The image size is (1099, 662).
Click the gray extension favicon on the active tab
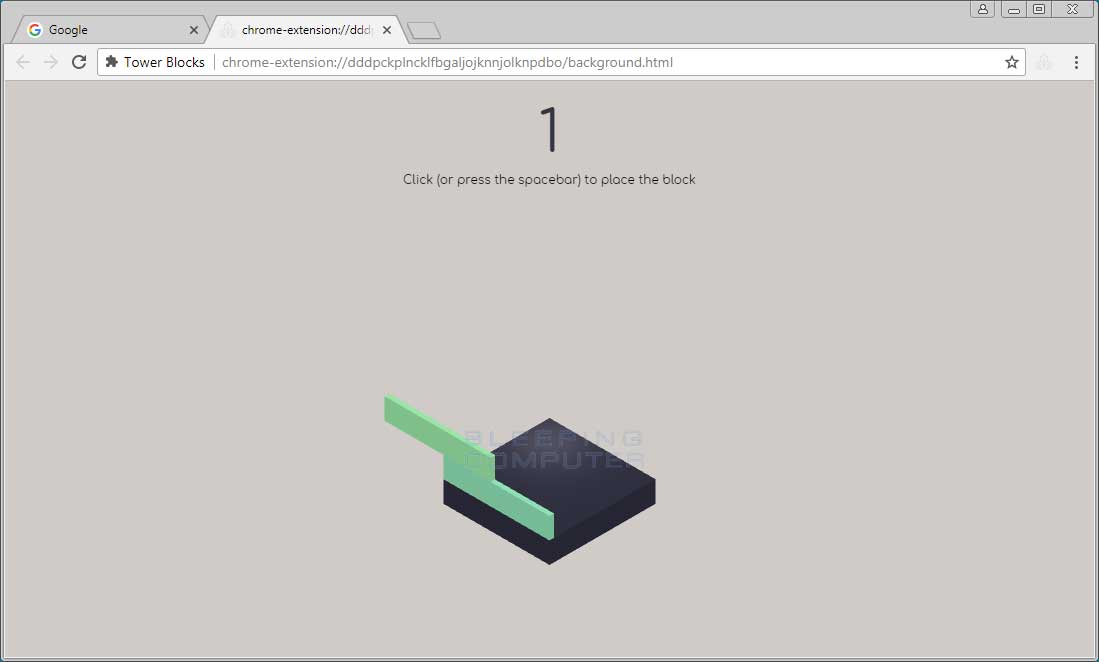228,29
